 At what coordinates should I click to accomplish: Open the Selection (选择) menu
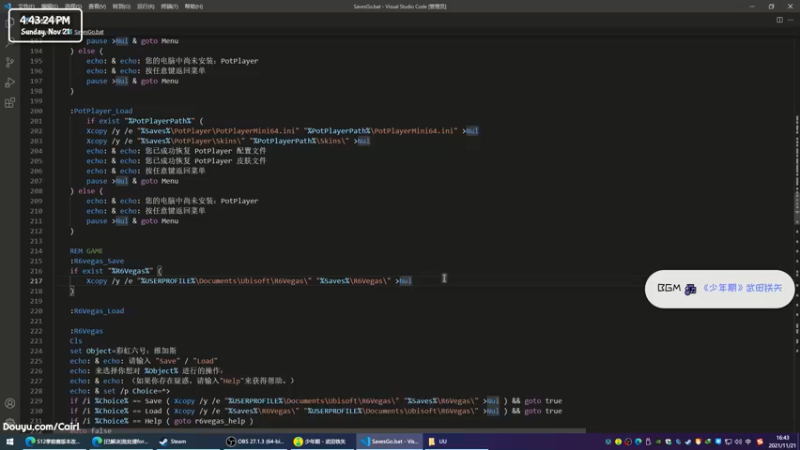[x=73, y=7]
